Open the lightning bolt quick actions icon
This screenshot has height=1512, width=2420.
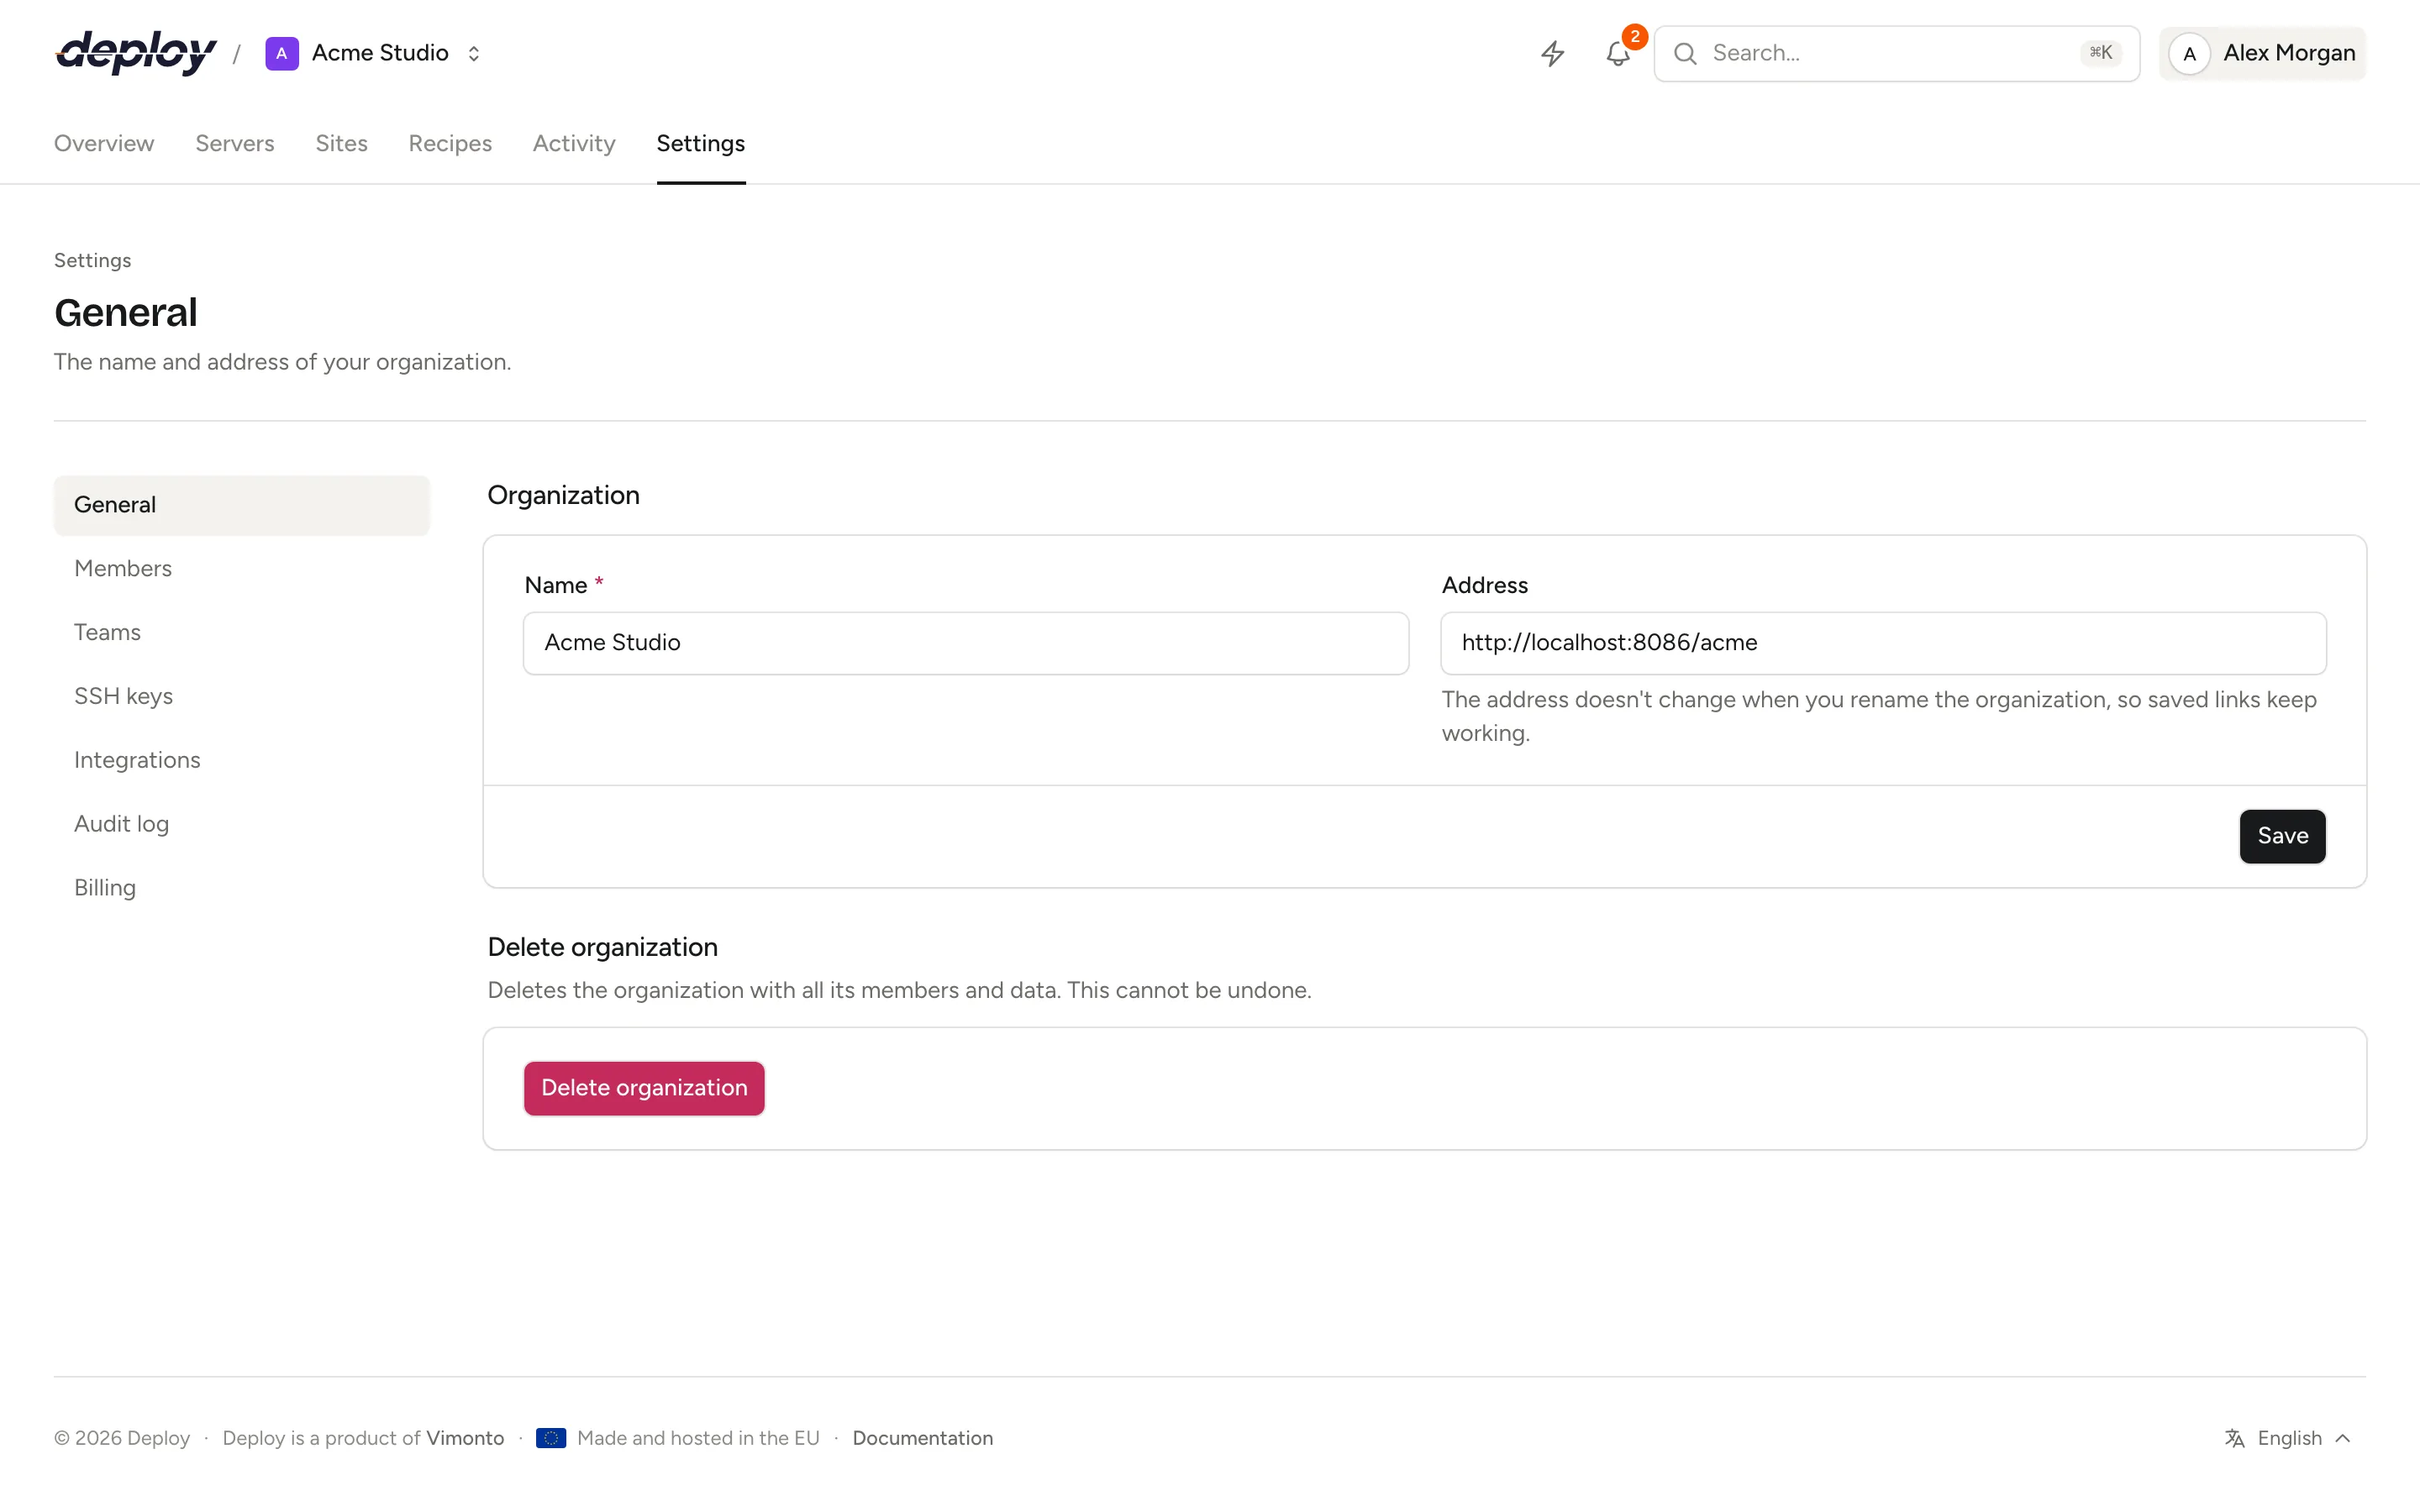[x=1552, y=53]
